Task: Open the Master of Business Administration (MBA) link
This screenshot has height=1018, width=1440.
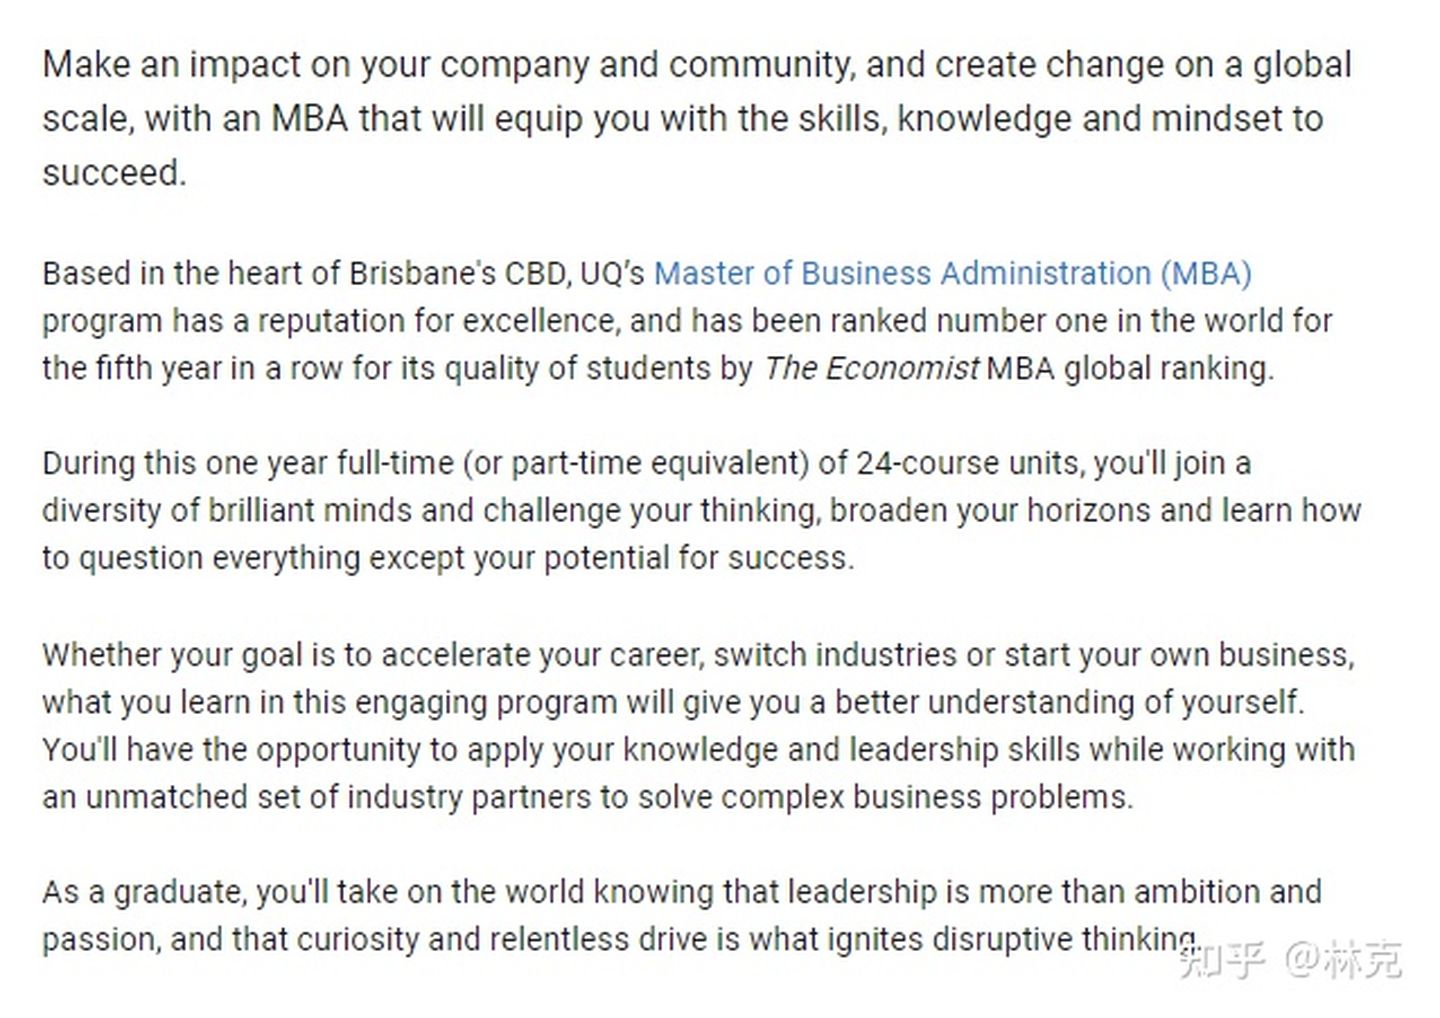Action: (952, 274)
